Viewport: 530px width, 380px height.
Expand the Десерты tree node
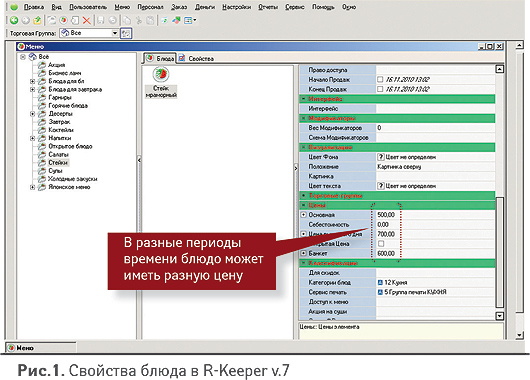click(x=32, y=114)
